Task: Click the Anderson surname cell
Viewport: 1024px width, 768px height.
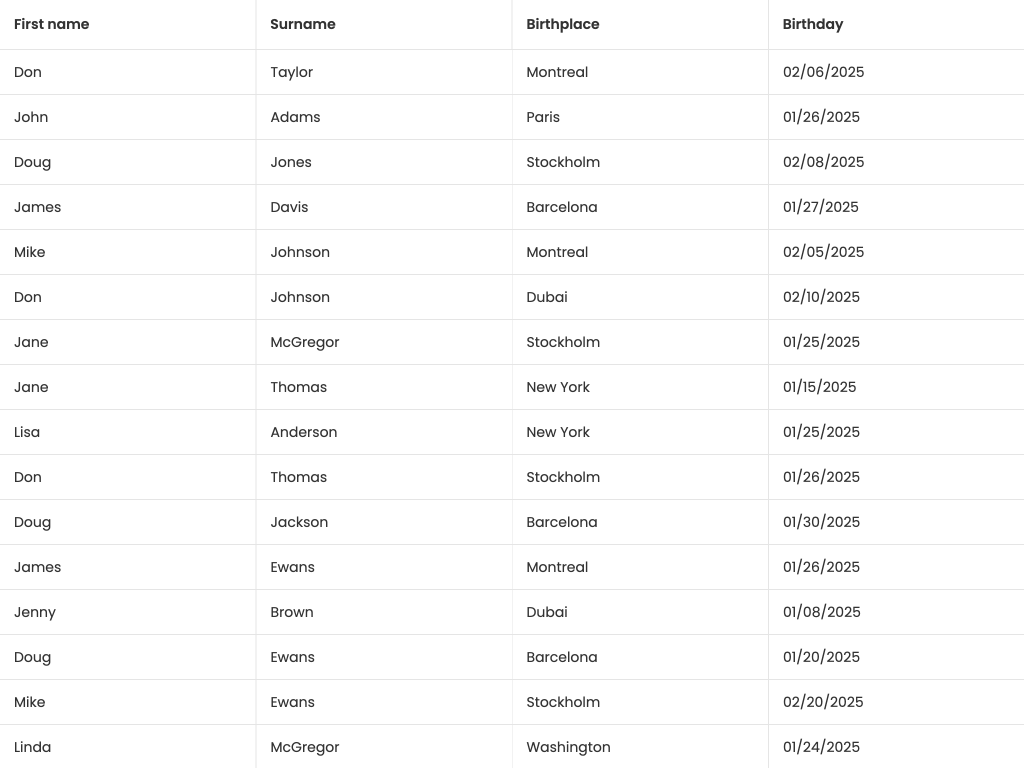Action: click(x=304, y=432)
